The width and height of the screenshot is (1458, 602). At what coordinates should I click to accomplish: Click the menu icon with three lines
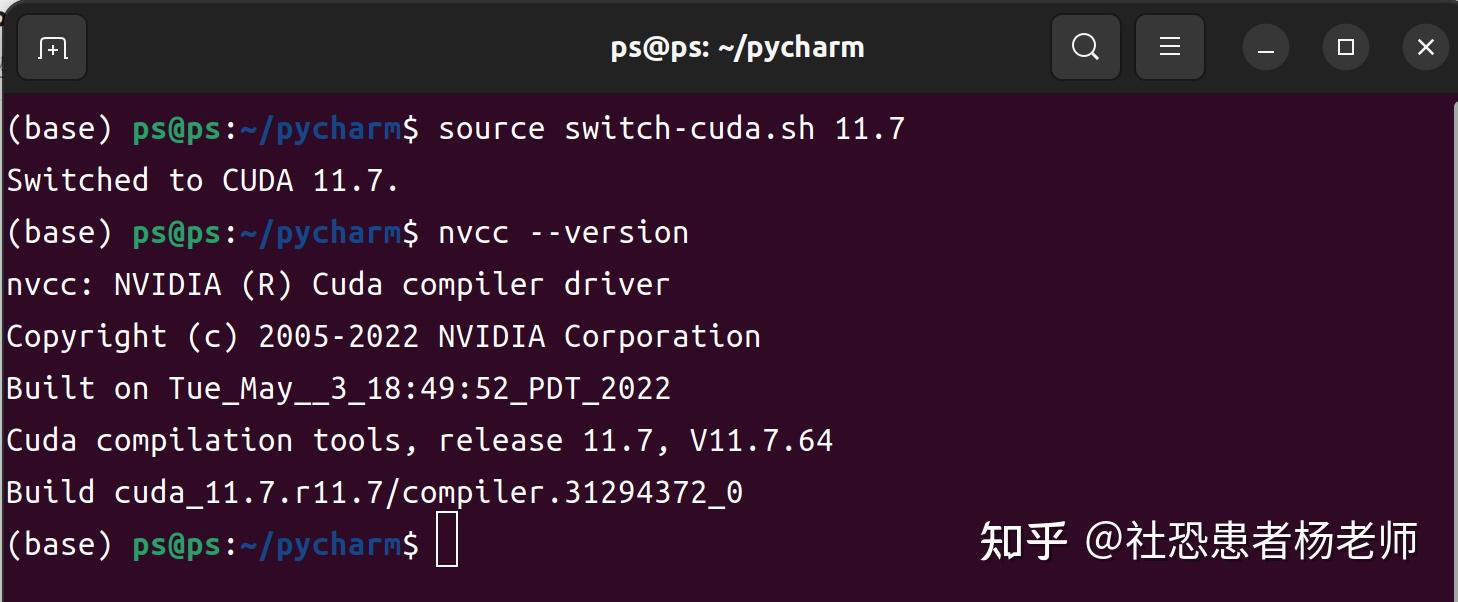pyautogui.click(x=1169, y=46)
